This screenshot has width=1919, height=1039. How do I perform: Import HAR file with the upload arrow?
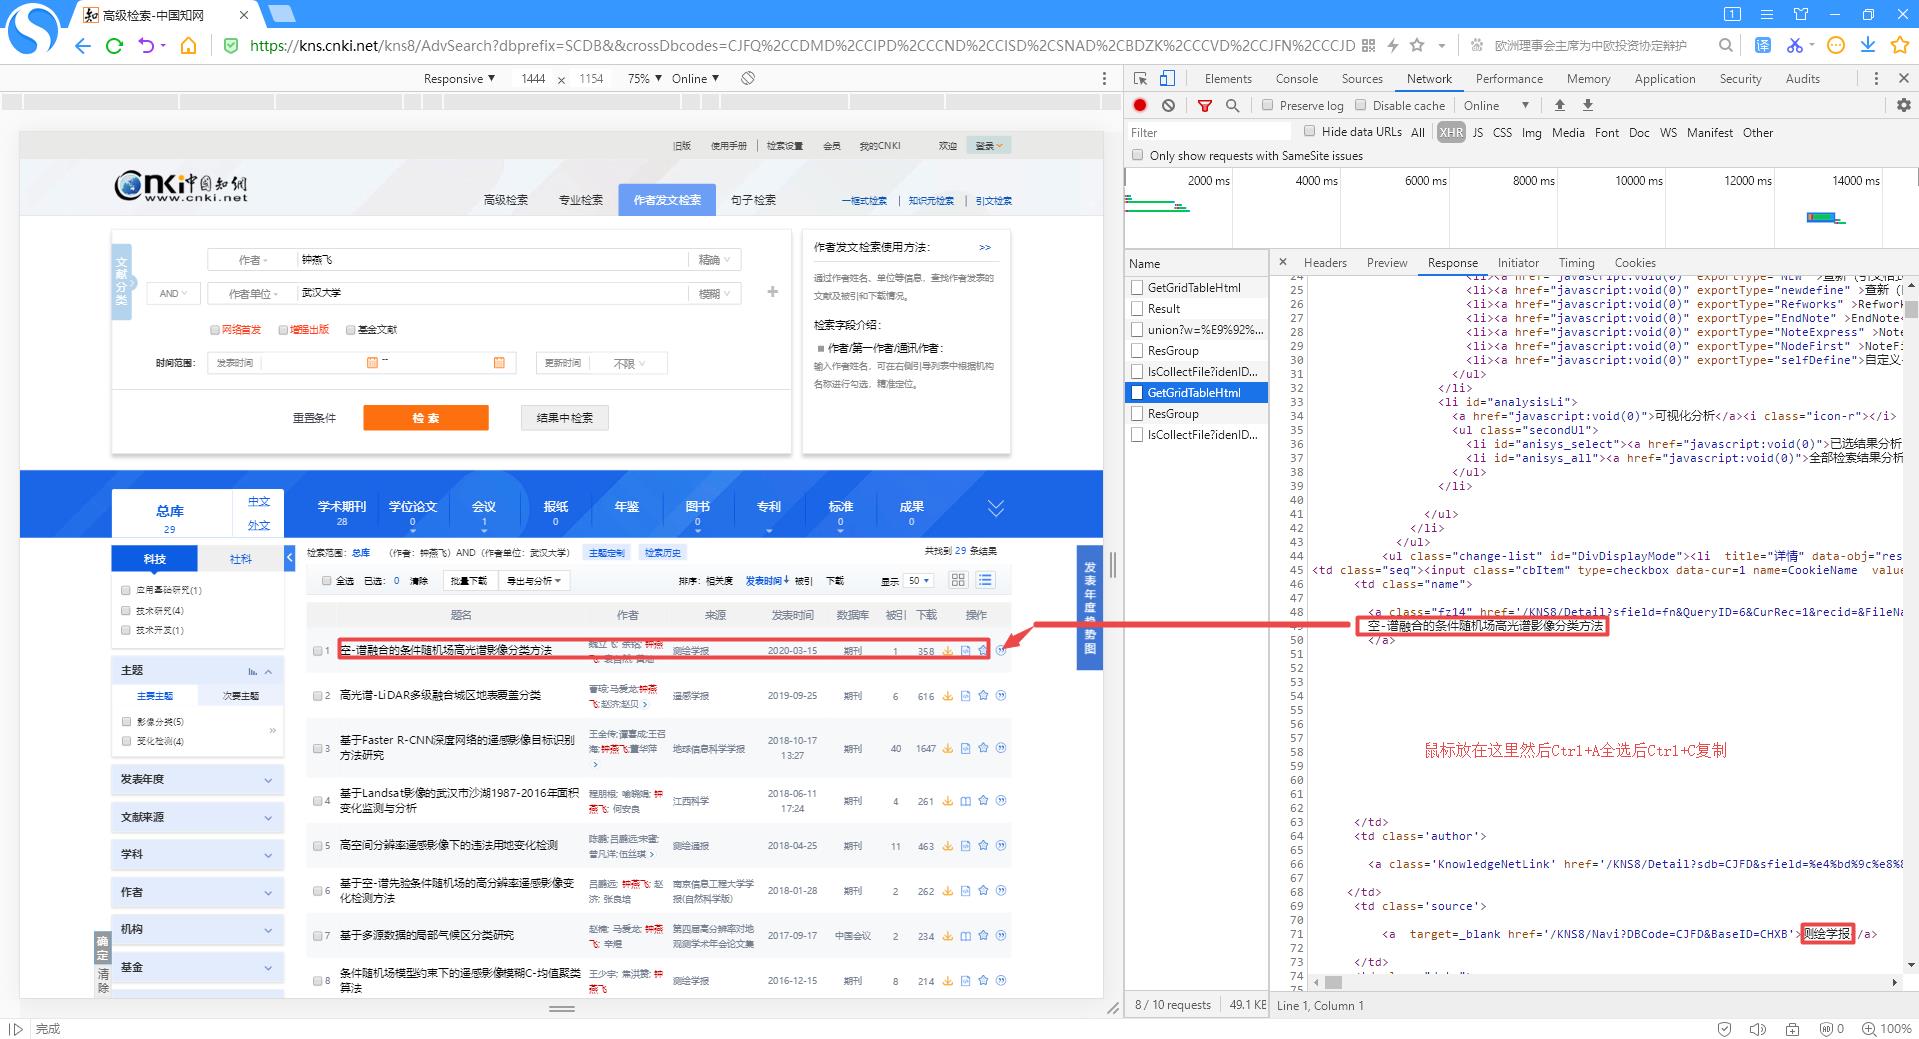(x=1559, y=105)
